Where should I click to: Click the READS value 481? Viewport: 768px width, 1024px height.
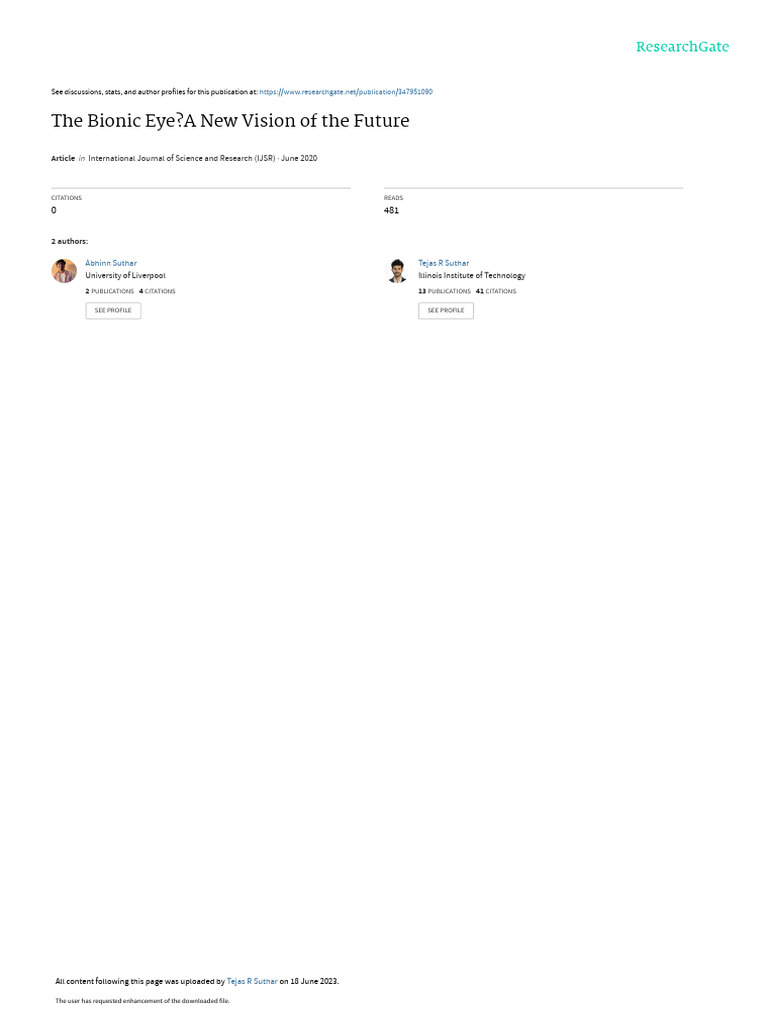[391, 210]
